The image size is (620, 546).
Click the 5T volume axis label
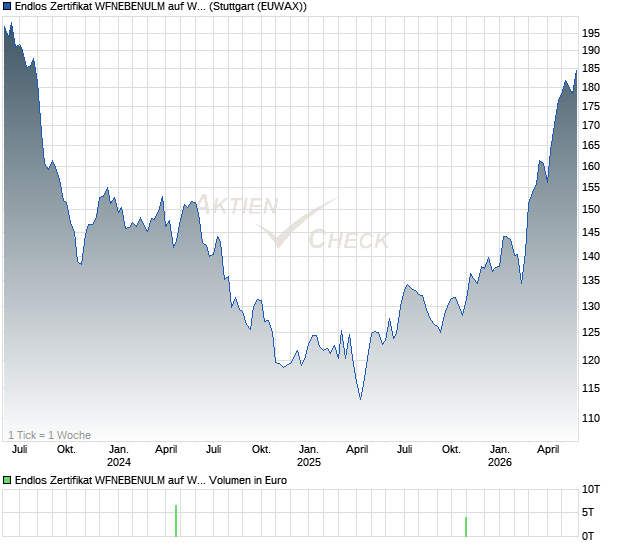[x=588, y=512]
